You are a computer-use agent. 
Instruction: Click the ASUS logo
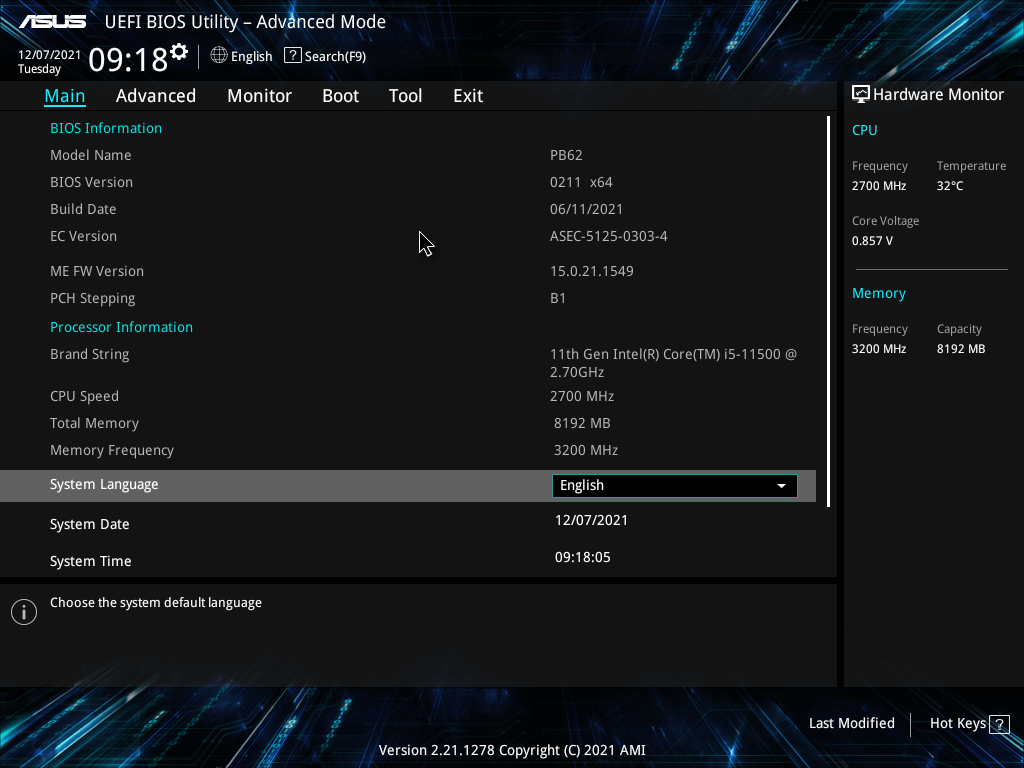click(53, 22)
